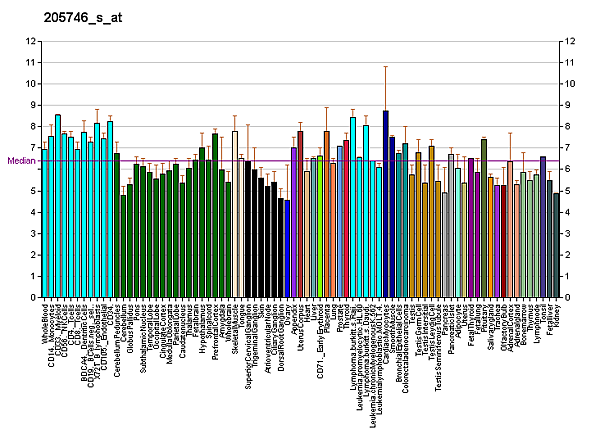
Task: Click the left y-axis value 0
Action: [x=35, y=298]
